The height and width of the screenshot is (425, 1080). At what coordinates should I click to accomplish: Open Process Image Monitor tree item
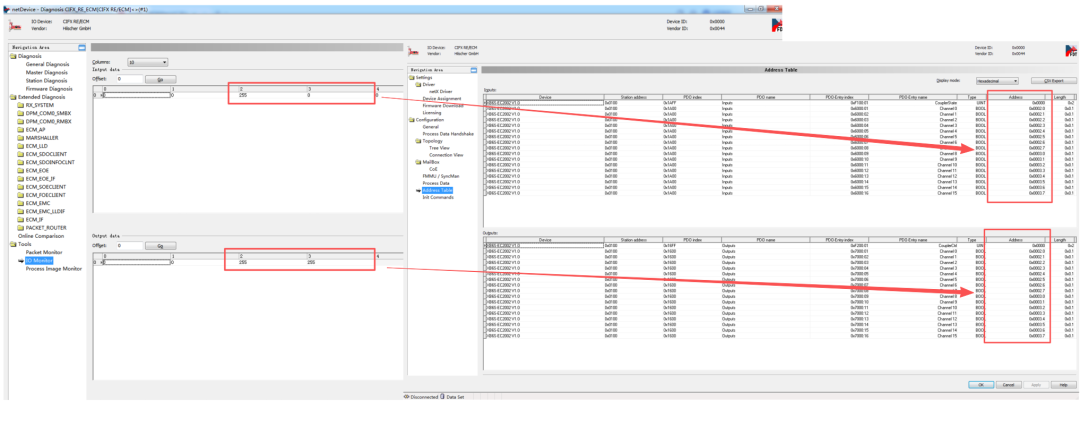coord(54,269)
